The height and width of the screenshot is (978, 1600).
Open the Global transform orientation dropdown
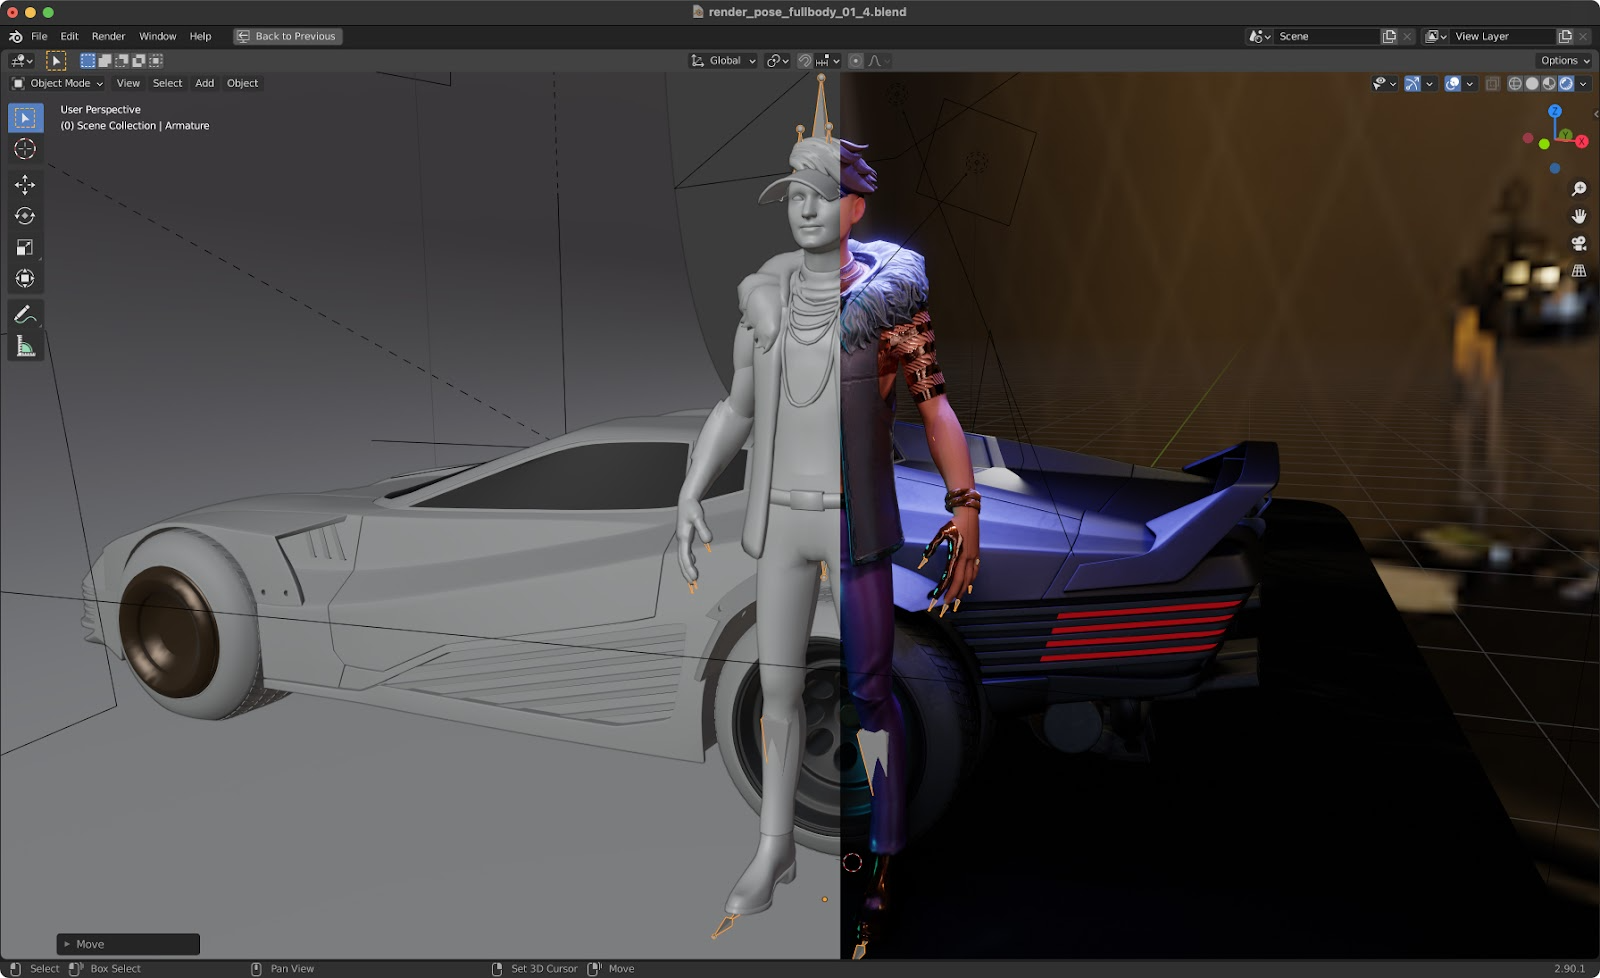point(723,61)
